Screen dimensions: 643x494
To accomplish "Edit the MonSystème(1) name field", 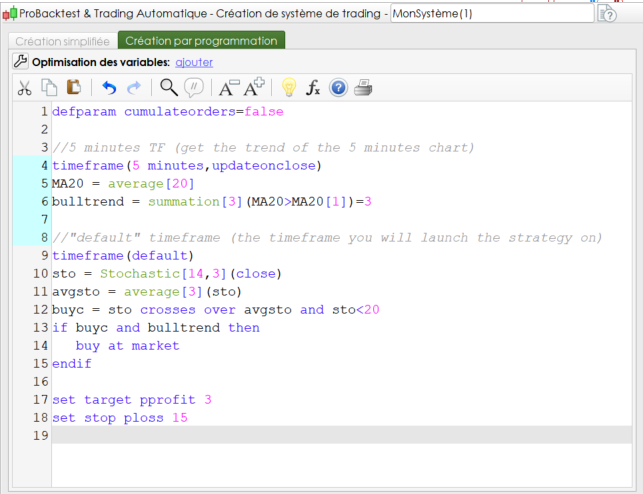I will (x=492, y=14).
